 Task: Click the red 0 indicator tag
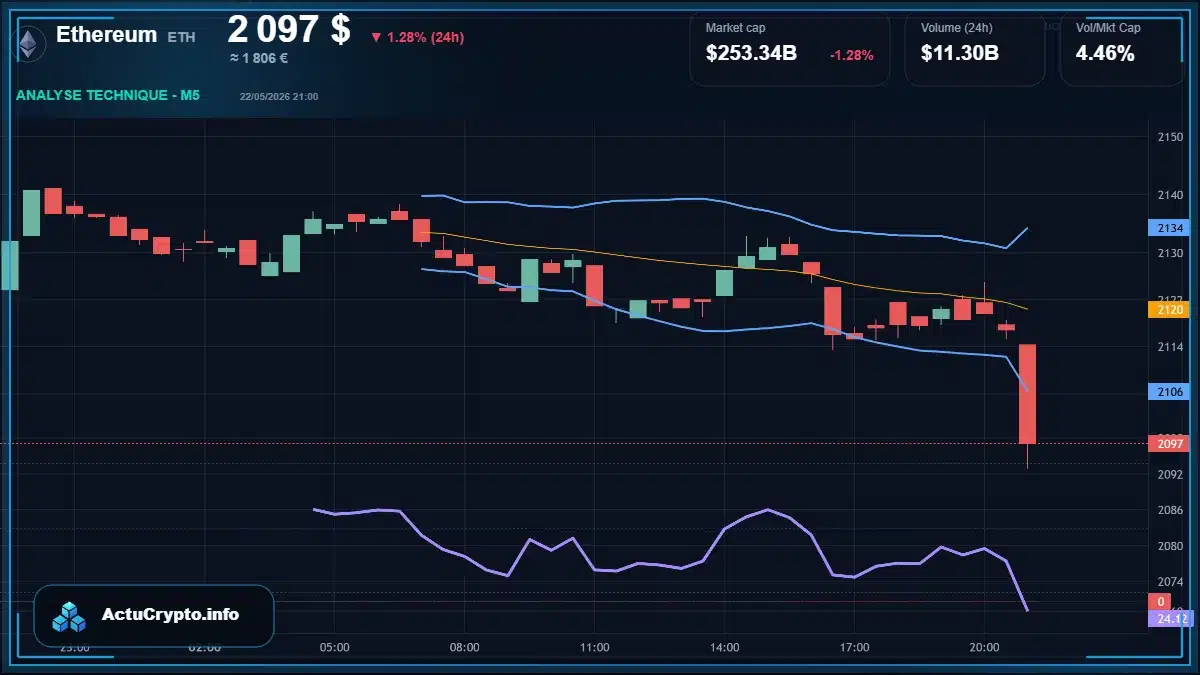[1160, 601]
